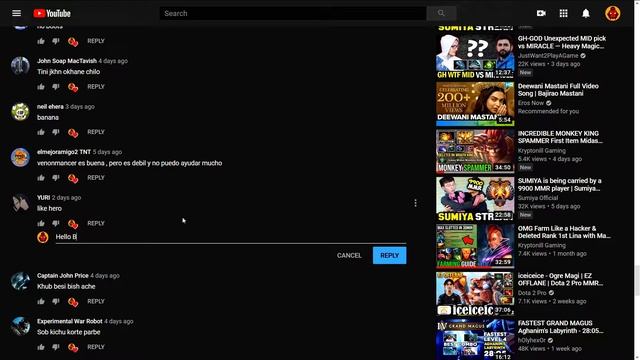Image resolution: width=640 pixels, height=360 pixels.
Task: Heart John Soap MacTavish's comment
Action: 73,87
